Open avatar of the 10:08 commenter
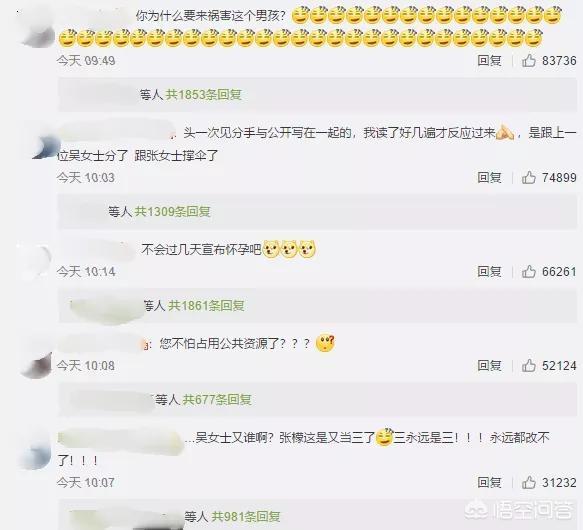Viewport: 583px width, 530px height. pyautogui.click(x=37, y=359)
